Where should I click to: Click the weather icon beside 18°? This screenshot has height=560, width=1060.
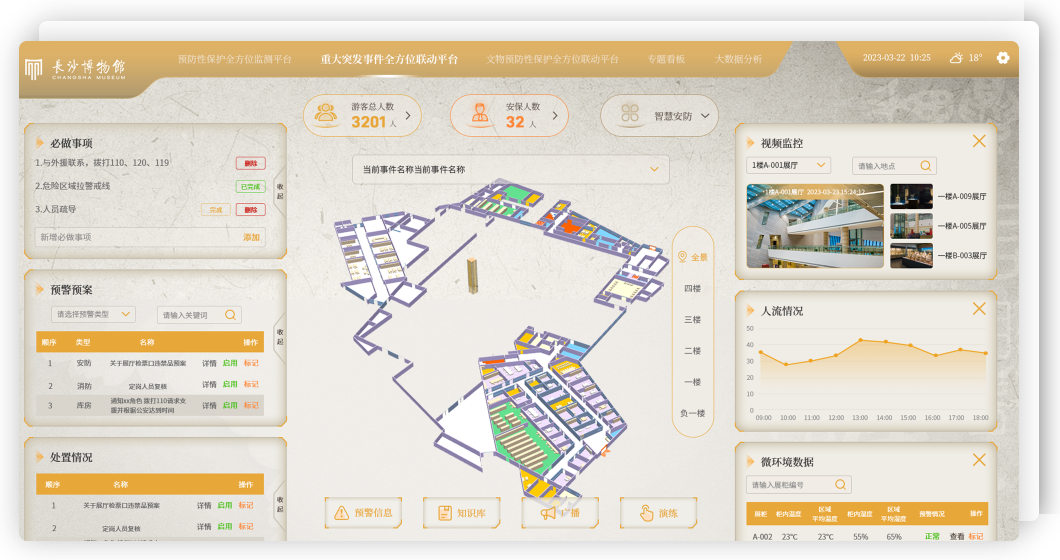[956, 58]
